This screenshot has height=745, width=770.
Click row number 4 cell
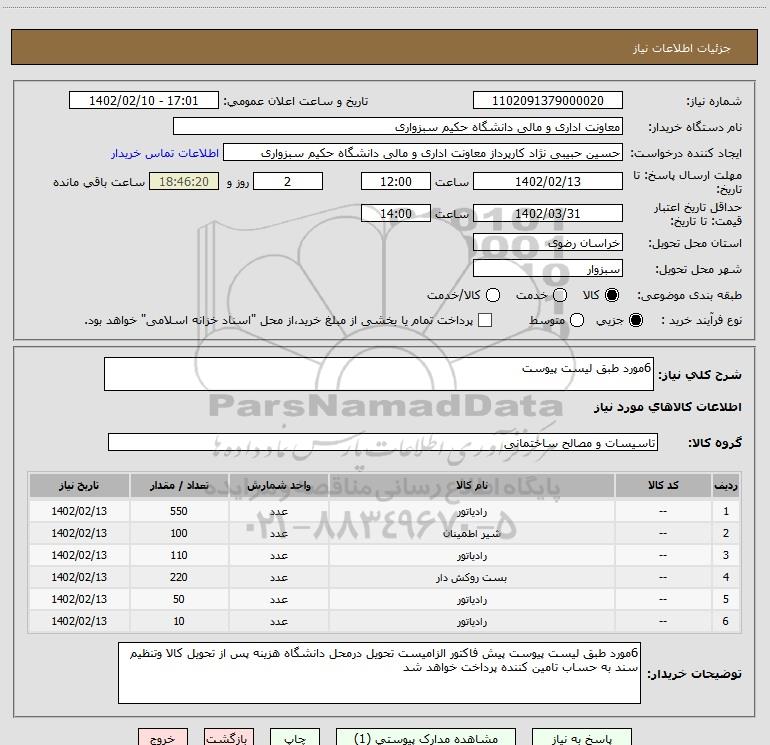coord(726,577)
